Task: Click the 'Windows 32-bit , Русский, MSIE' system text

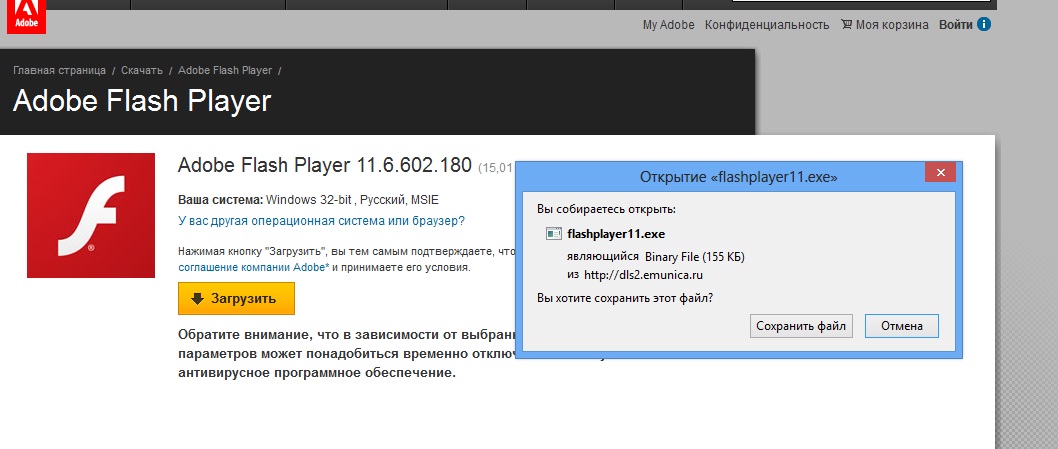Action: [353, 200]
